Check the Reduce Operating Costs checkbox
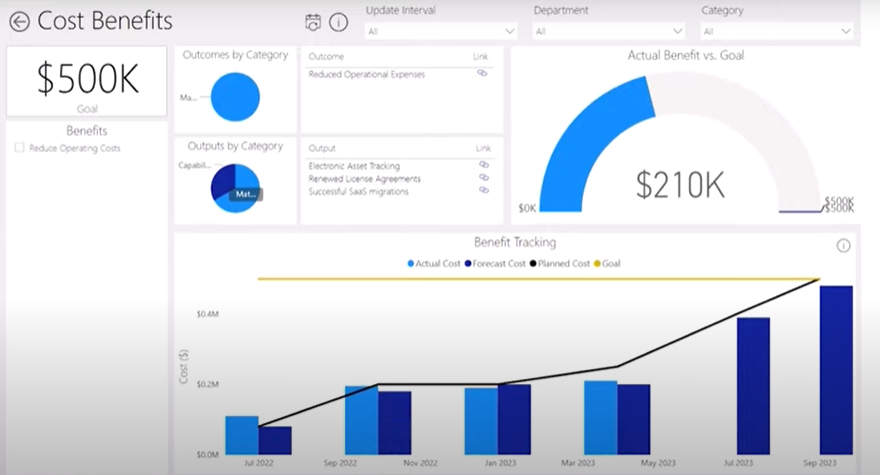This screenshot has height=475, width=880. (20, 148)
